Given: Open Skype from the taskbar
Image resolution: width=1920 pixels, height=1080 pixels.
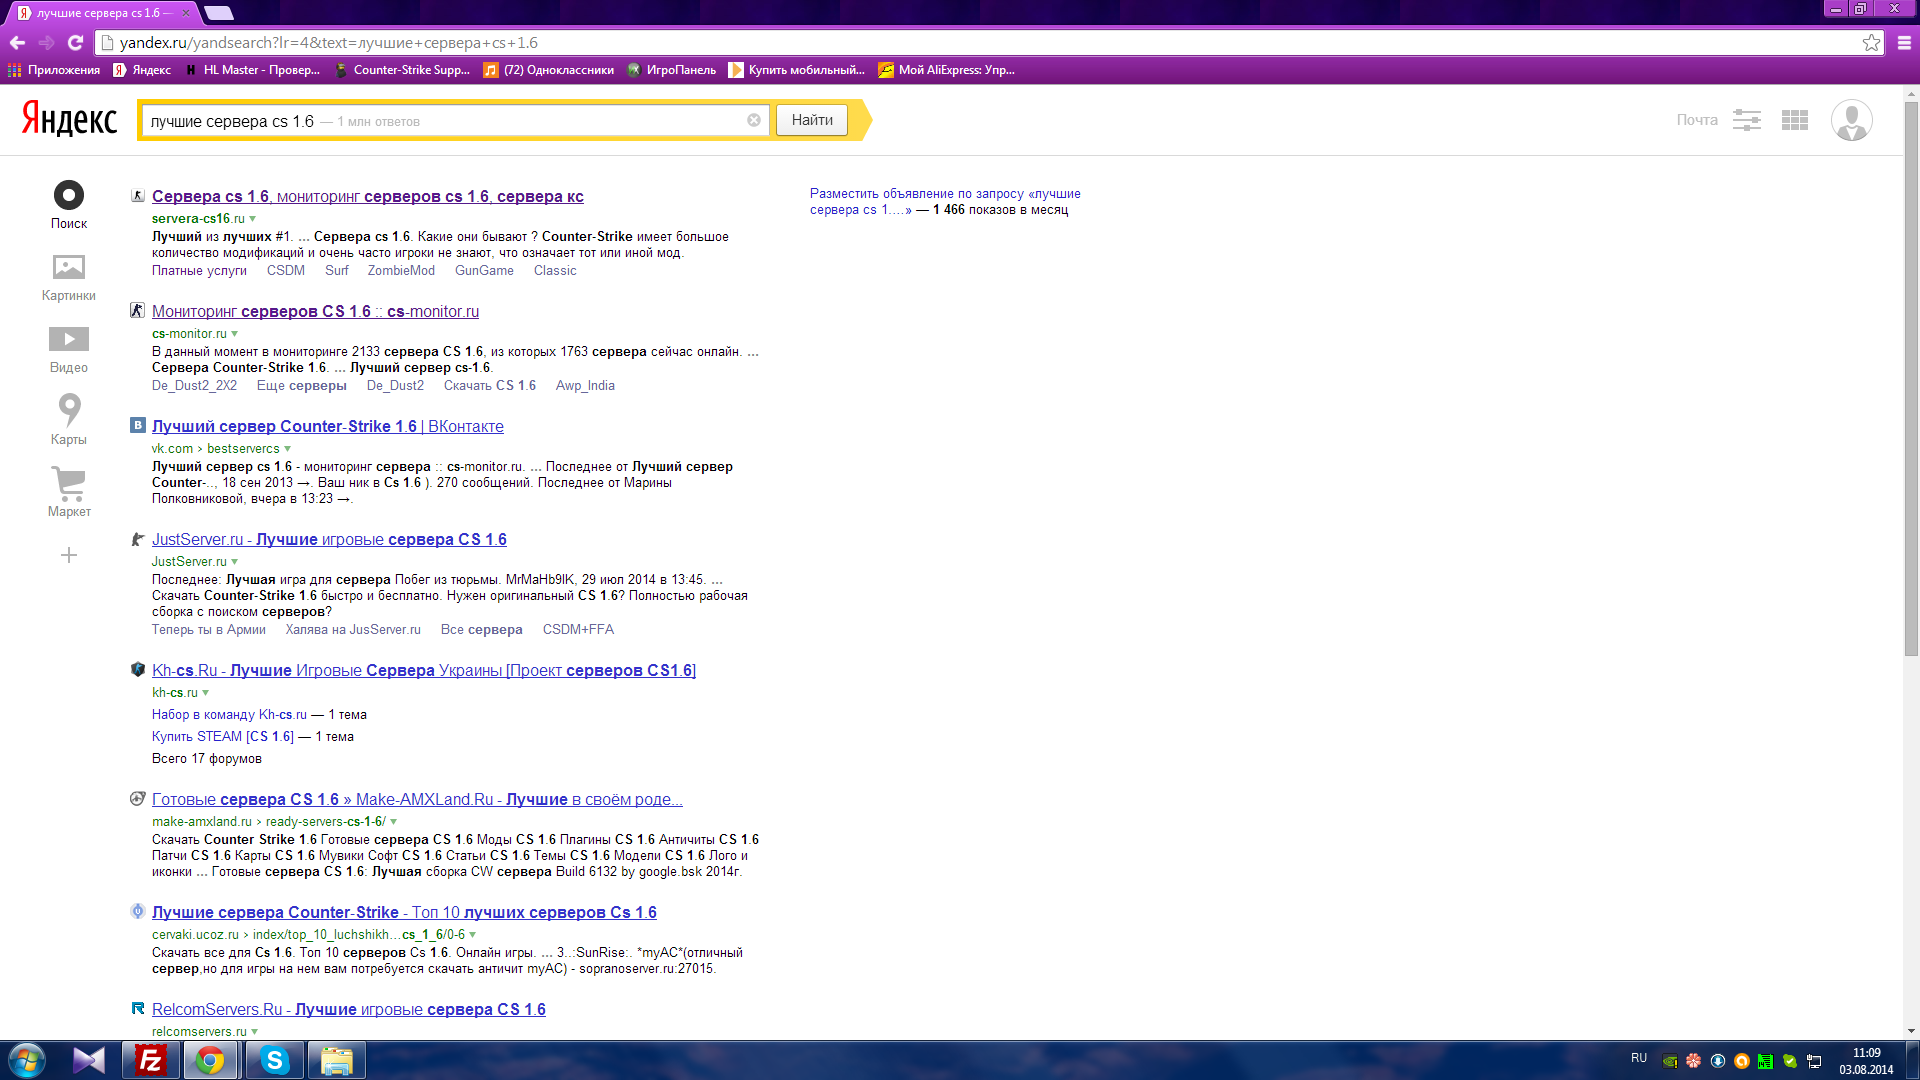Looking at the screenshot, I should (274, 1060).
